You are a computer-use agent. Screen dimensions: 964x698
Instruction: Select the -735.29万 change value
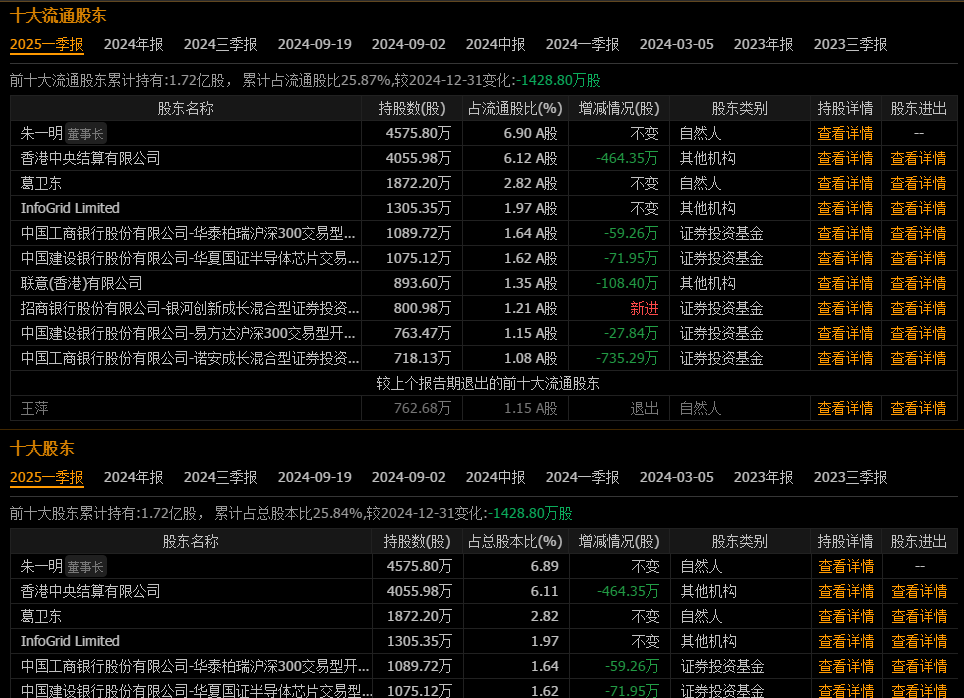(x=626, y=359)
